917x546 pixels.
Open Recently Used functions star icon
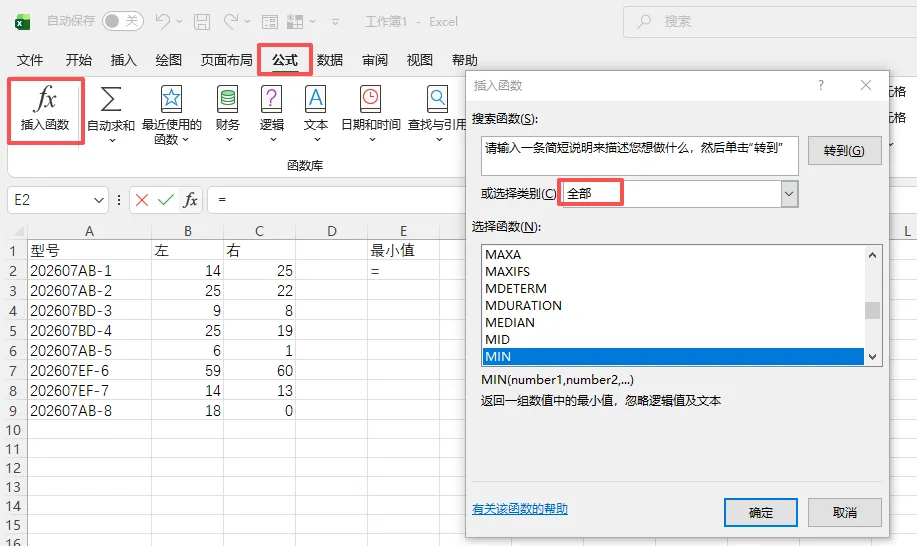pos(171,99)
